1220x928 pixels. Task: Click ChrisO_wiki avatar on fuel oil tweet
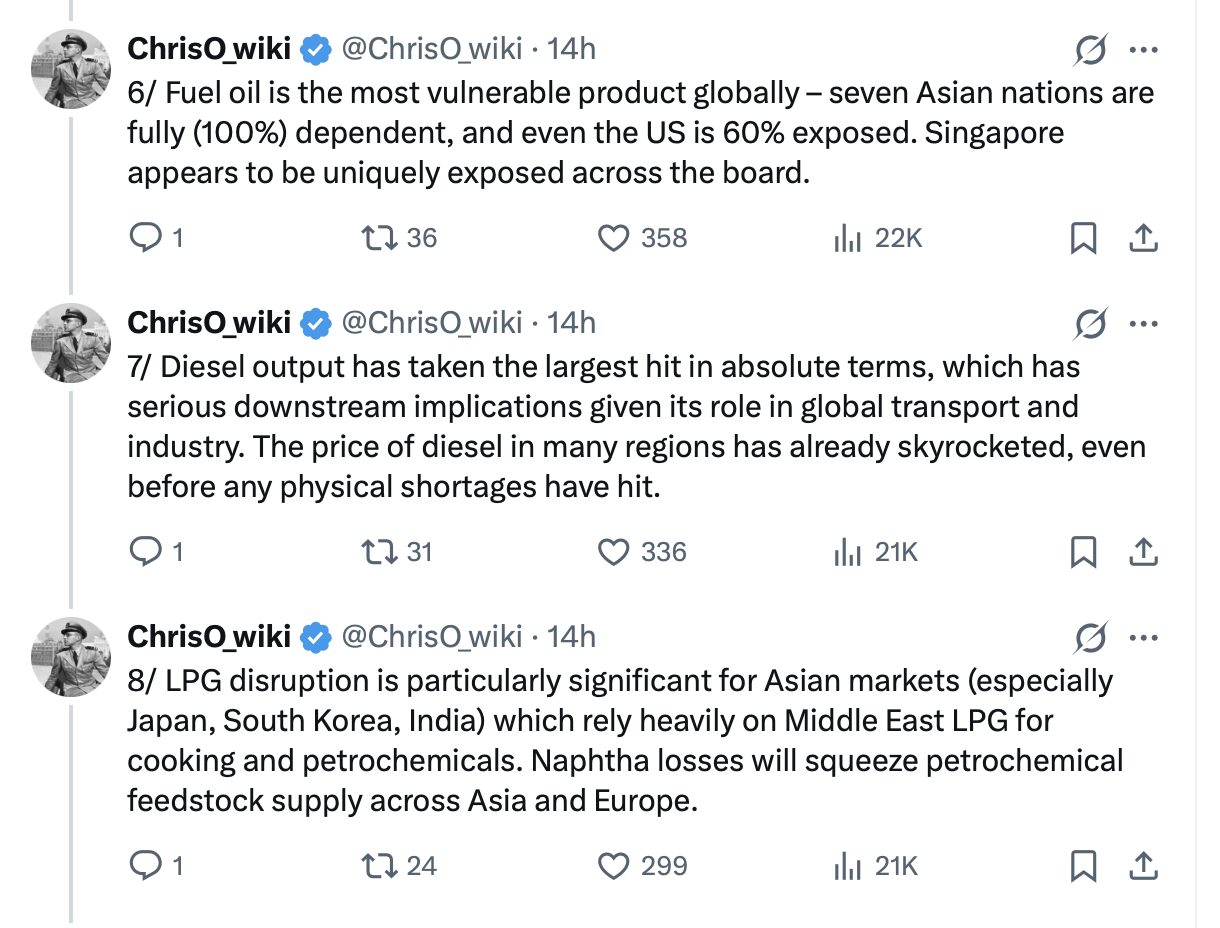71,69
